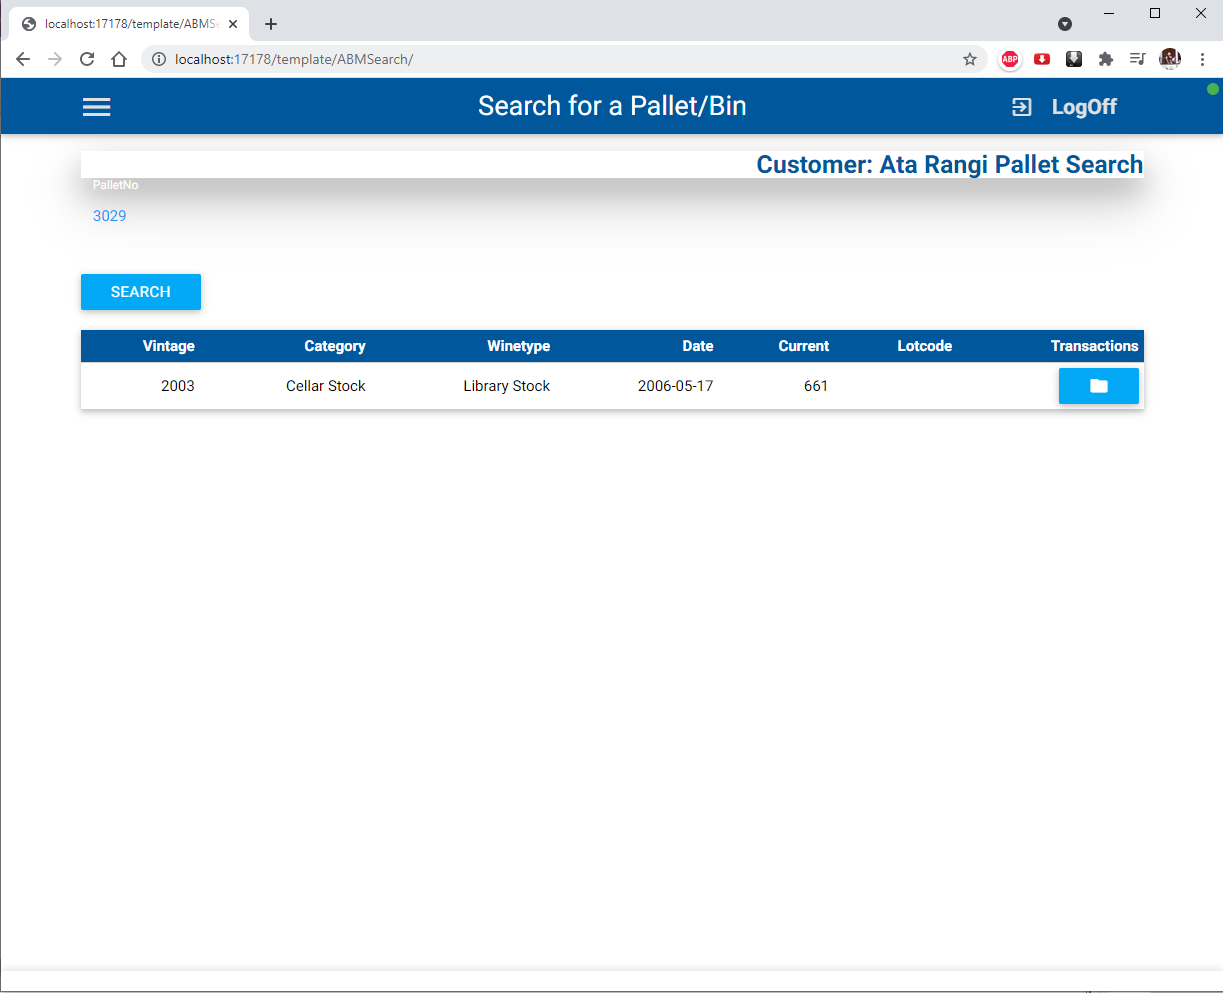Select the Library Stock cell
Screen dimensions: 1223x993
click(x=507, y=386)
